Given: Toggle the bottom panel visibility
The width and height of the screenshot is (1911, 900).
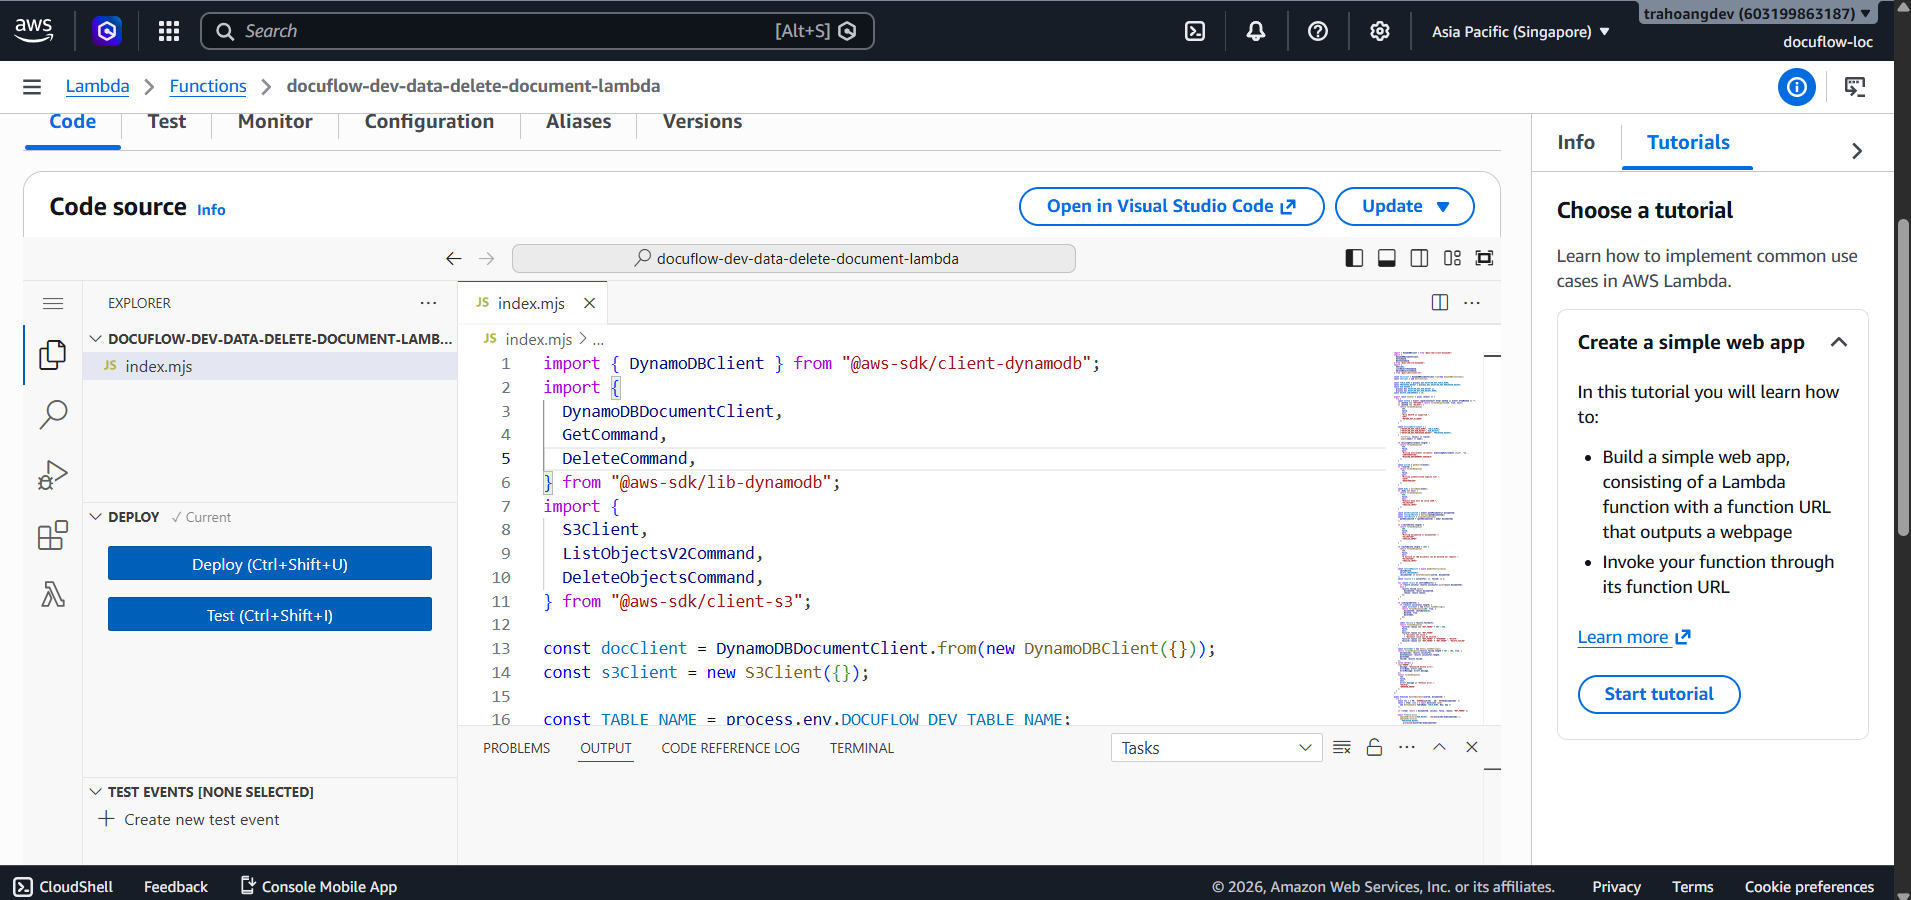Looking at the screenshot, I should point(1387,258).
